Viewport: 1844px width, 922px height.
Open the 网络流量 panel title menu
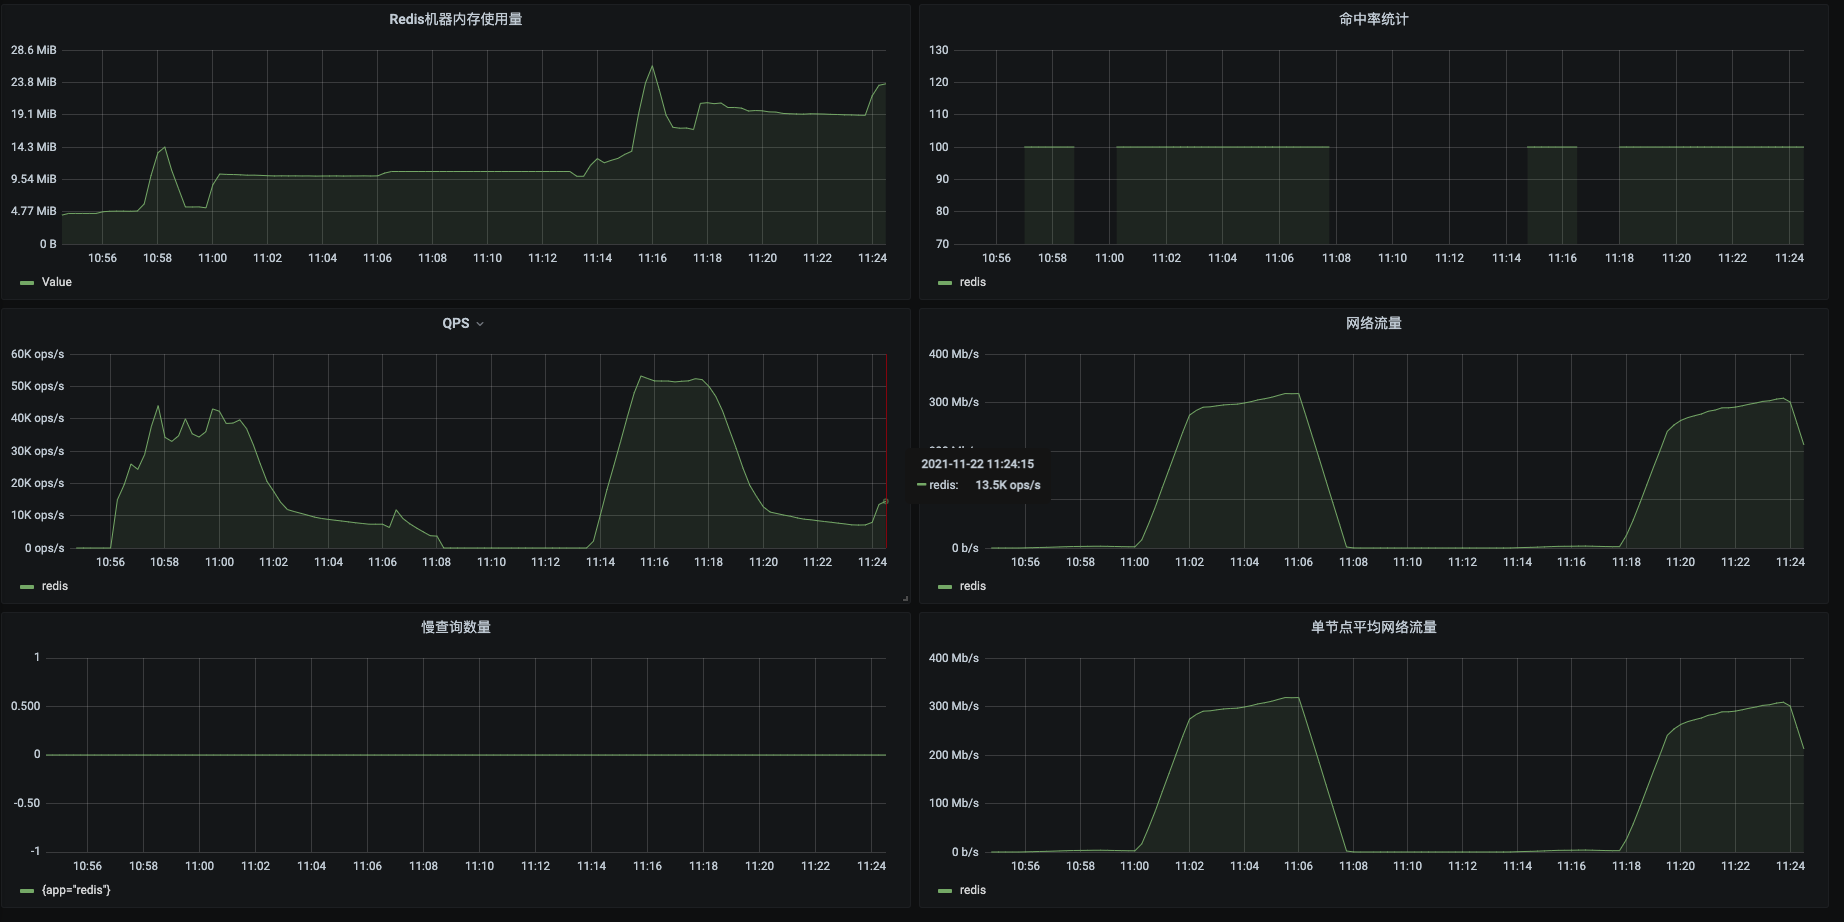point(1374,323)
